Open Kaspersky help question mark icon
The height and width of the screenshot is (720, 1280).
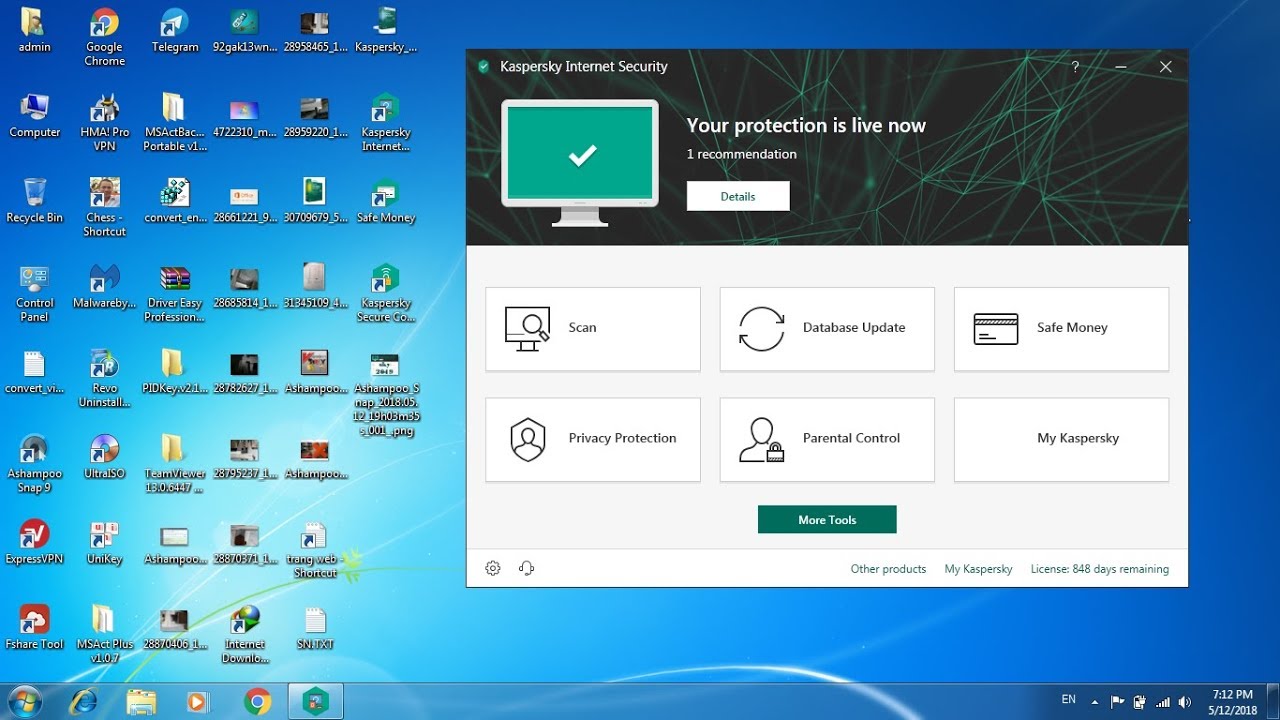(1075, 67)
